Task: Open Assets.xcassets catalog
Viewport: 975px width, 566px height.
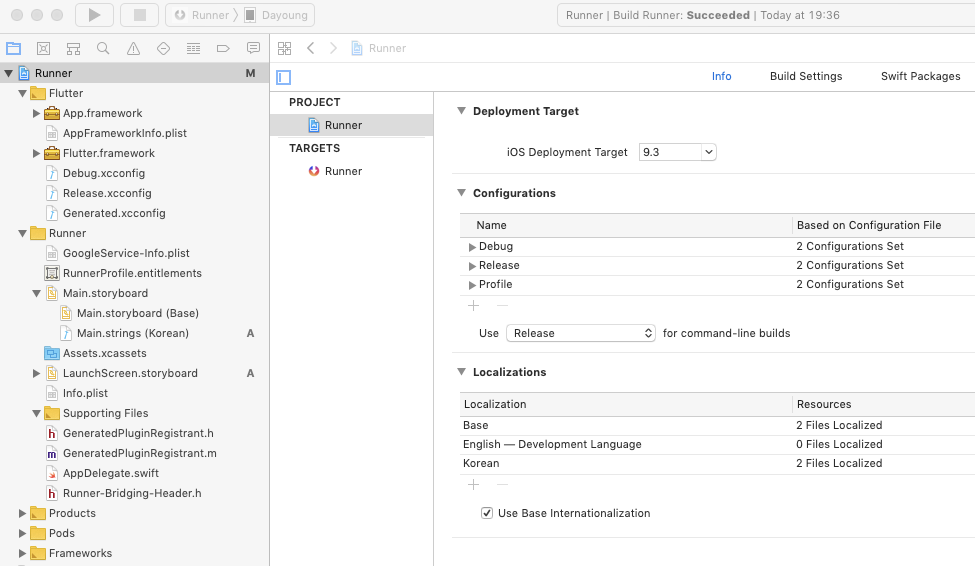Action: click(104, 353)
